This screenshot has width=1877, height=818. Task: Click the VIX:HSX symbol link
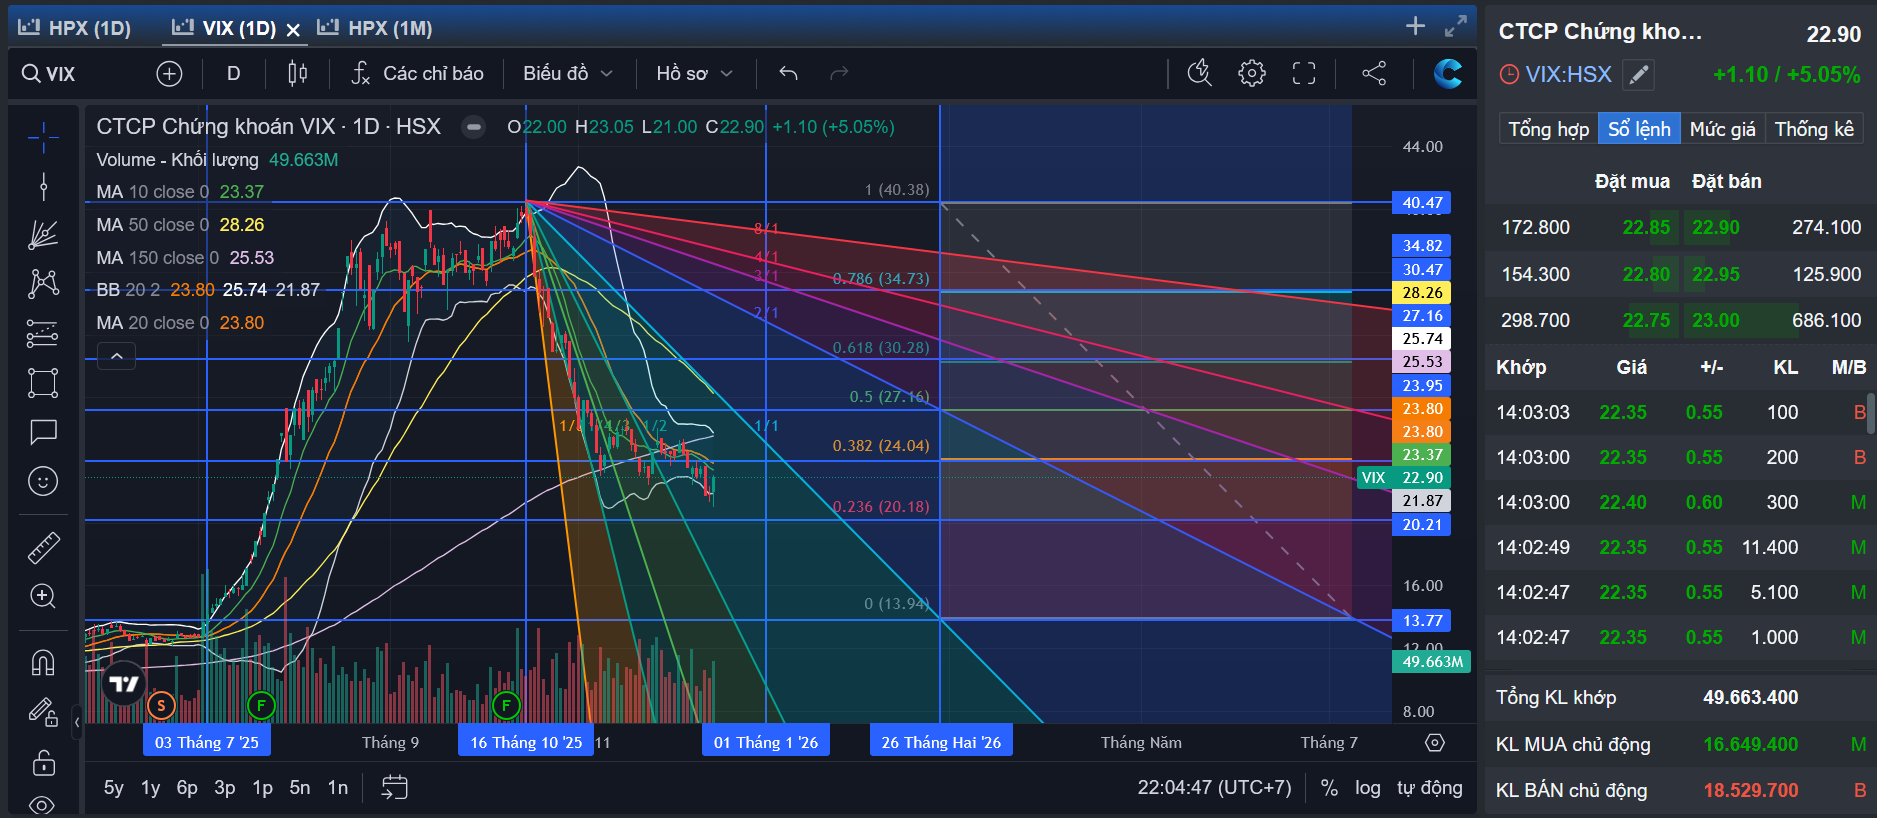coord(1568,75)
